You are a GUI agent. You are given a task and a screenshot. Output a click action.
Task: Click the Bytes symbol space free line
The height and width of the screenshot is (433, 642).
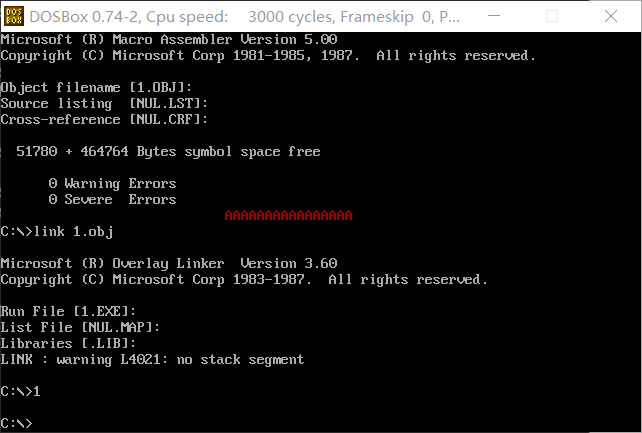tap(168, 152)
